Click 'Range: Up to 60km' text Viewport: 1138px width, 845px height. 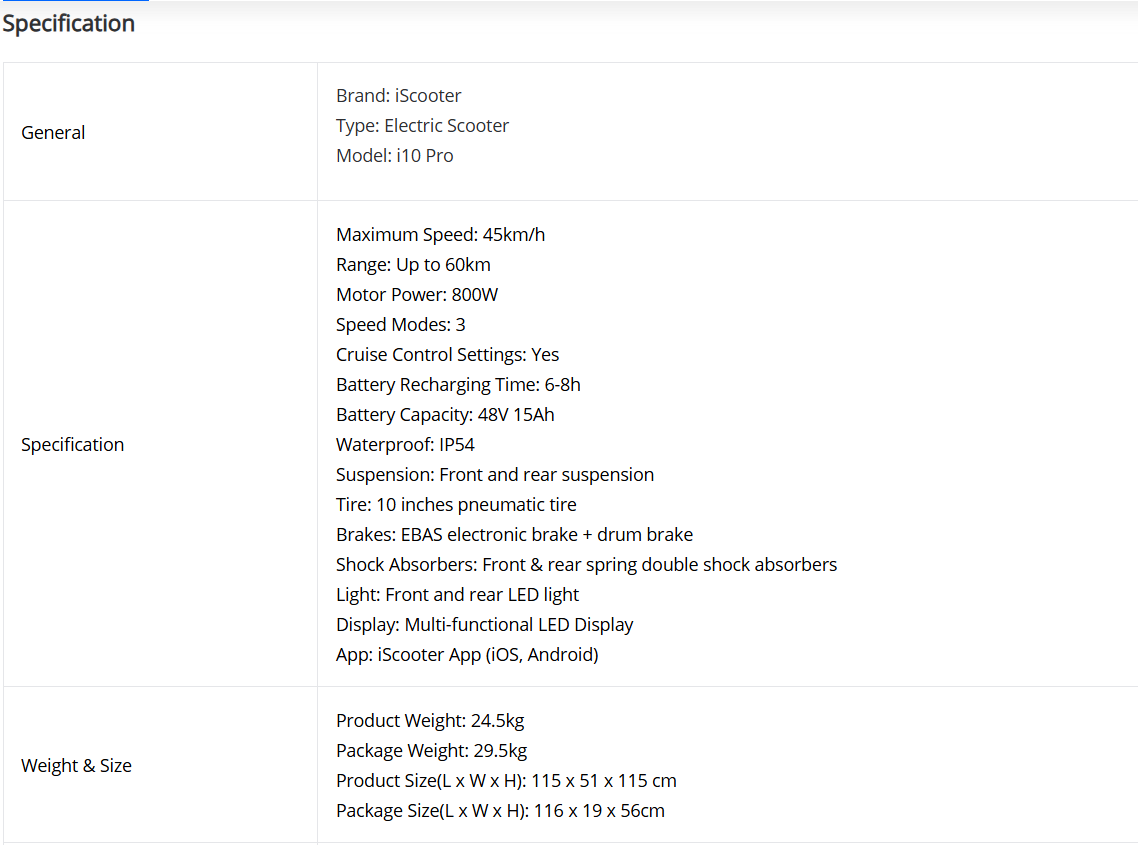[x=413, y=264]
